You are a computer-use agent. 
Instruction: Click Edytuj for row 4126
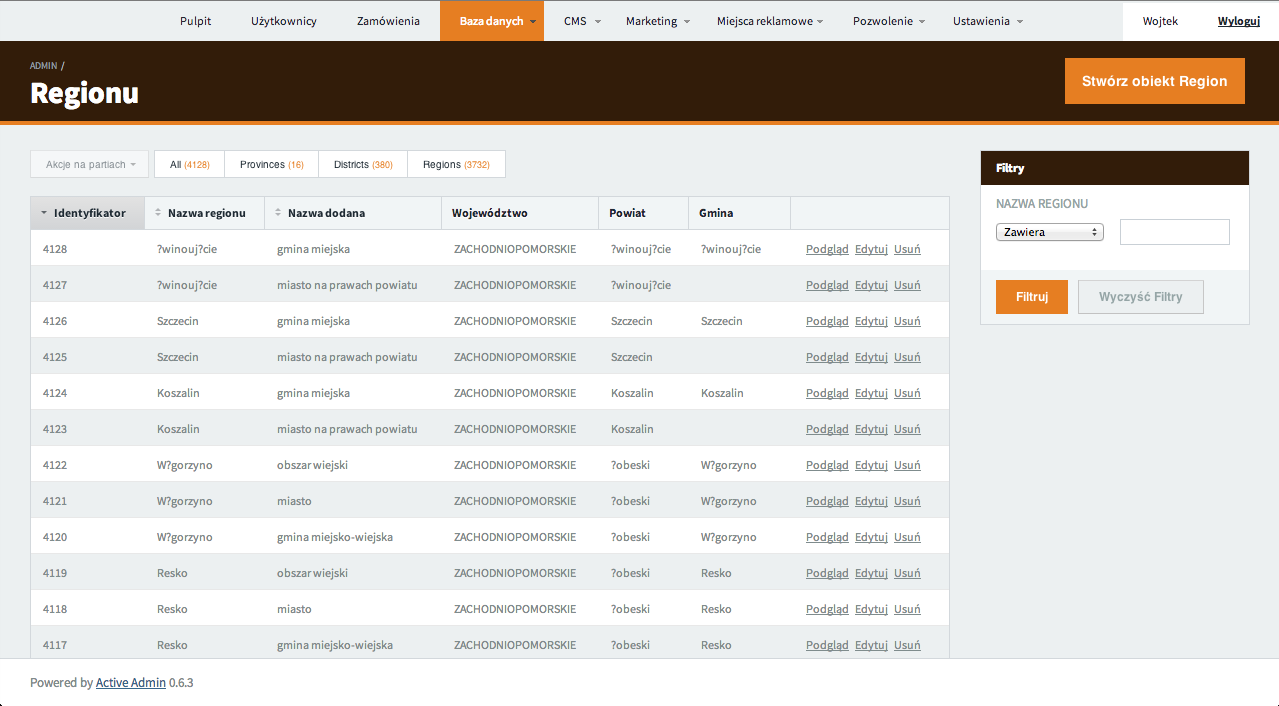point(871,321)
